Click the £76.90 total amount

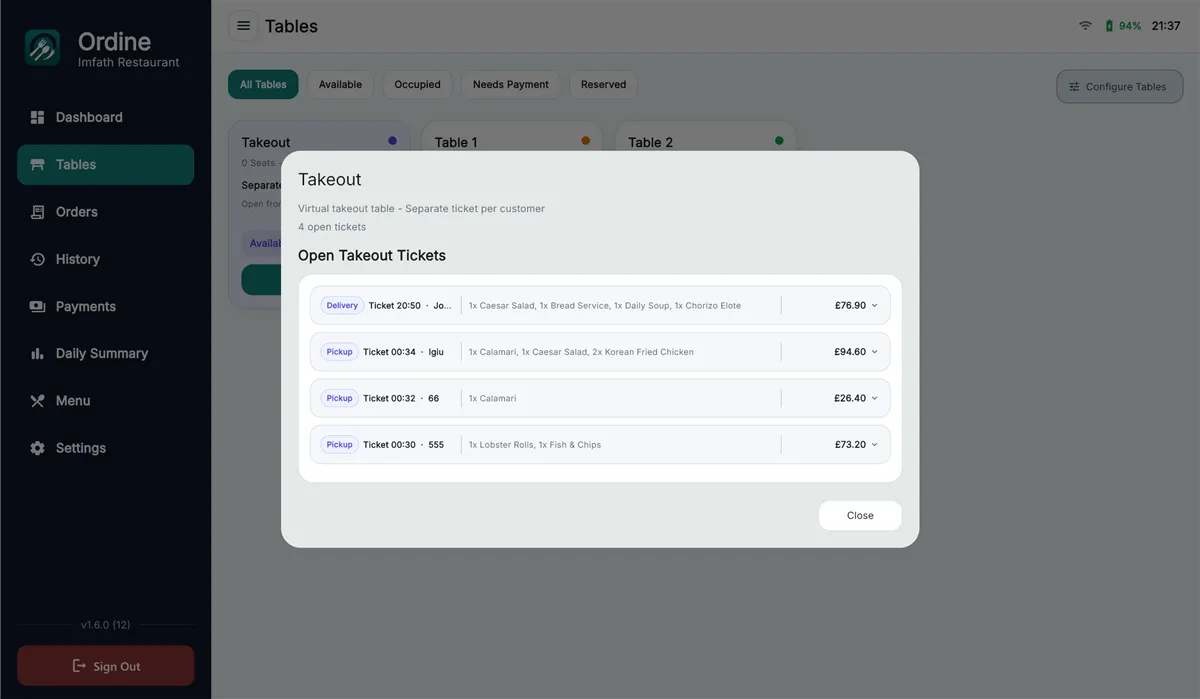(850, 306)
